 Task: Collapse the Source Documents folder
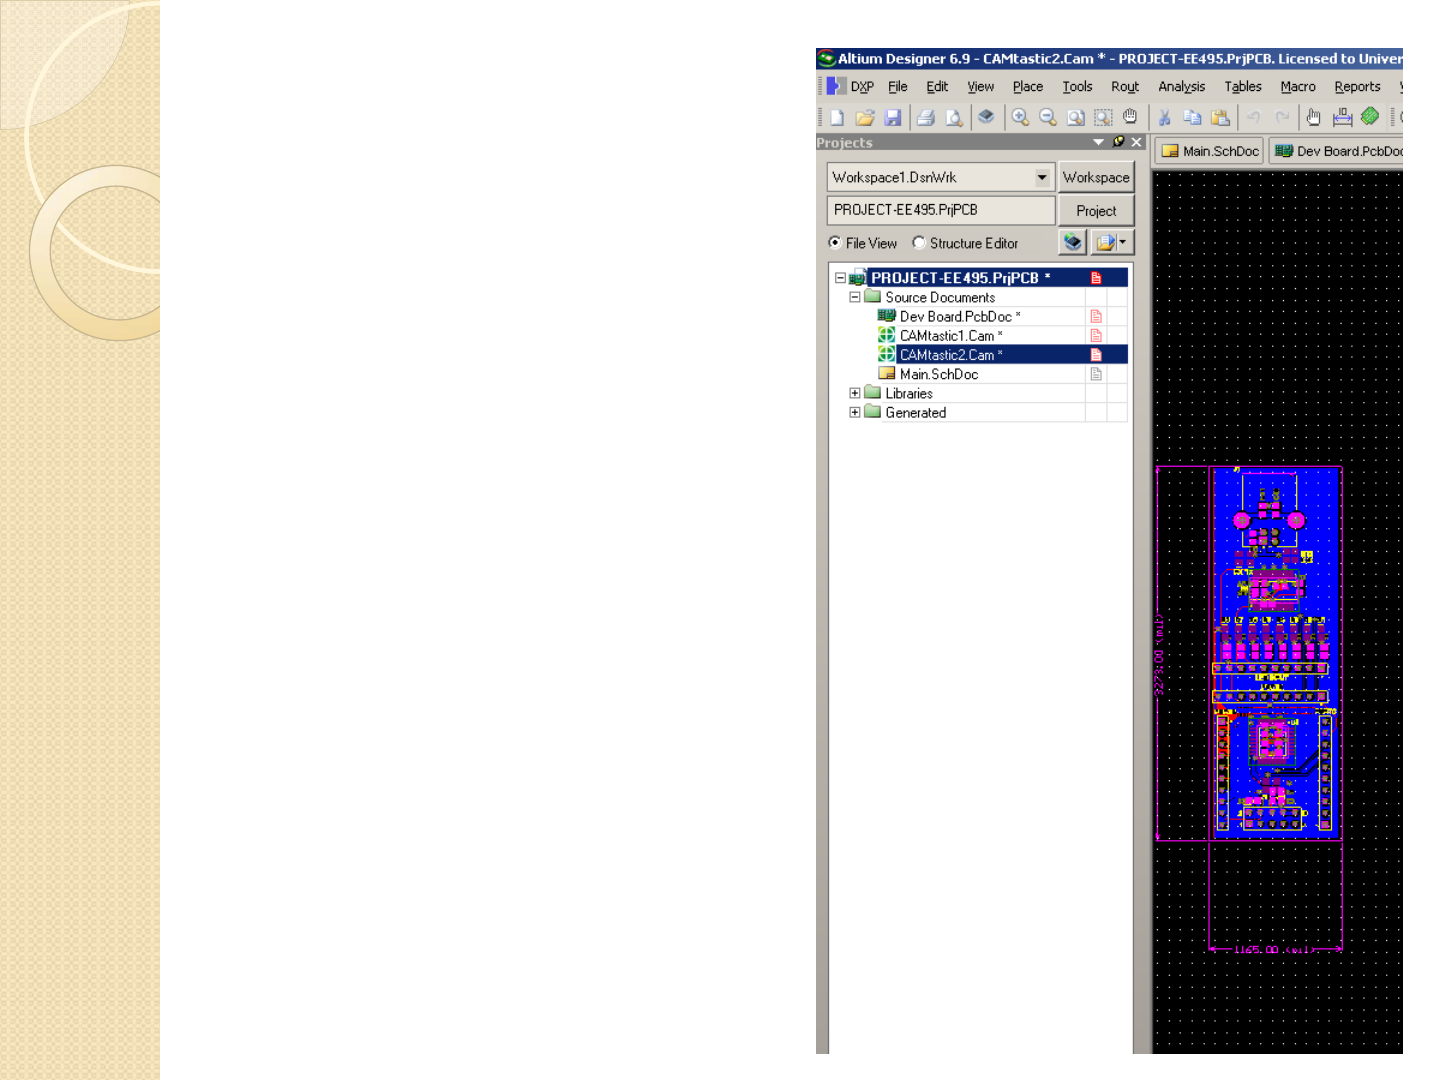[855, 297]
